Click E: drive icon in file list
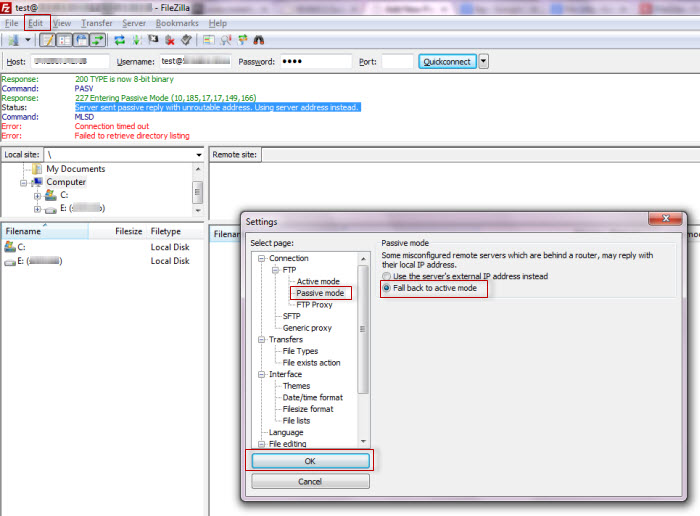Viewport: 700px width, 516px height. click(x=10, y=262)
